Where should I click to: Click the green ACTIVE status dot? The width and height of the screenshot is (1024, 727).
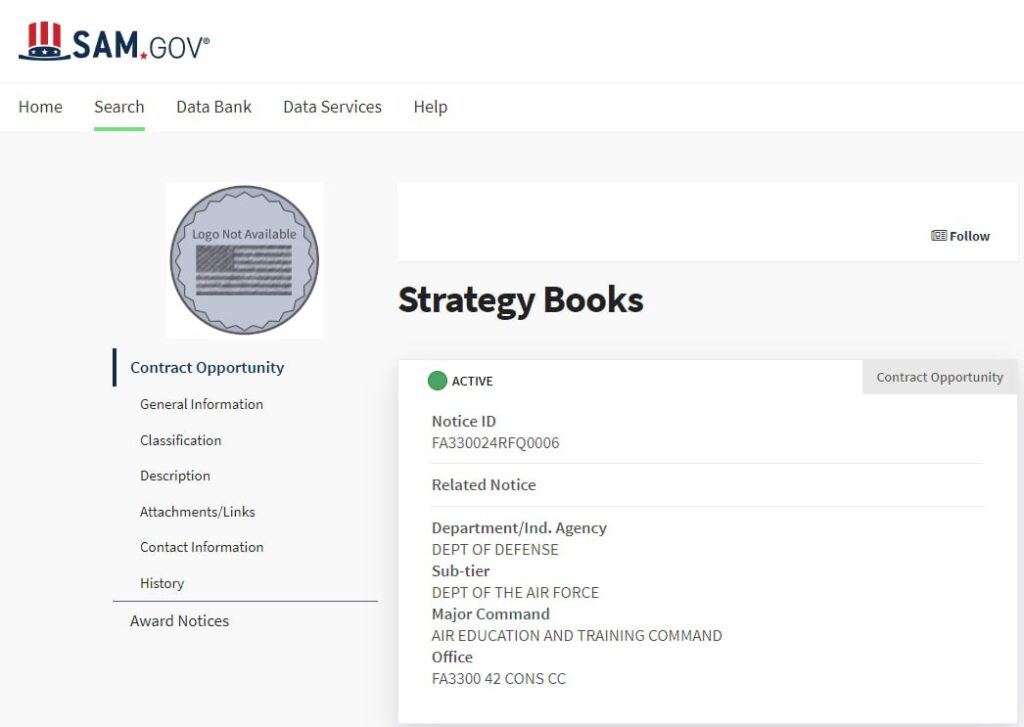pos(437,381)
